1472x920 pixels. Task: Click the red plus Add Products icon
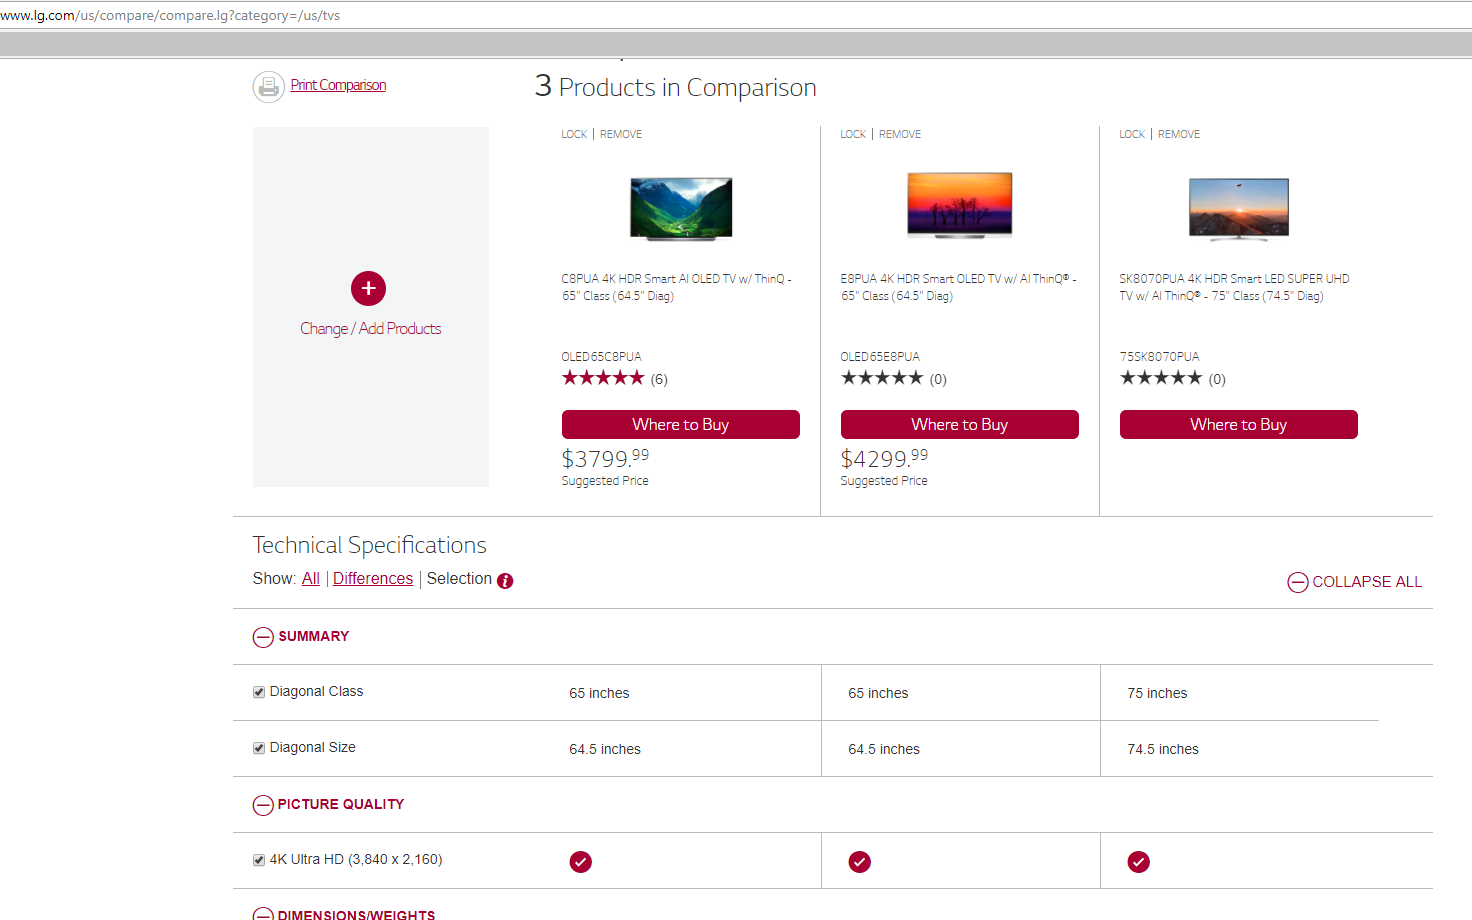click(368, 288)
